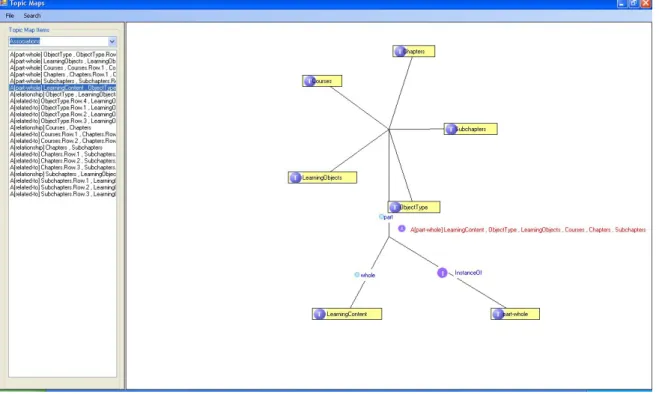The width and height of the screenshot is (659, 394).
Task: Select 'A[related-to] Subchapters.Row.1' row
Action: pyautogui.click(x=63, y=181)
